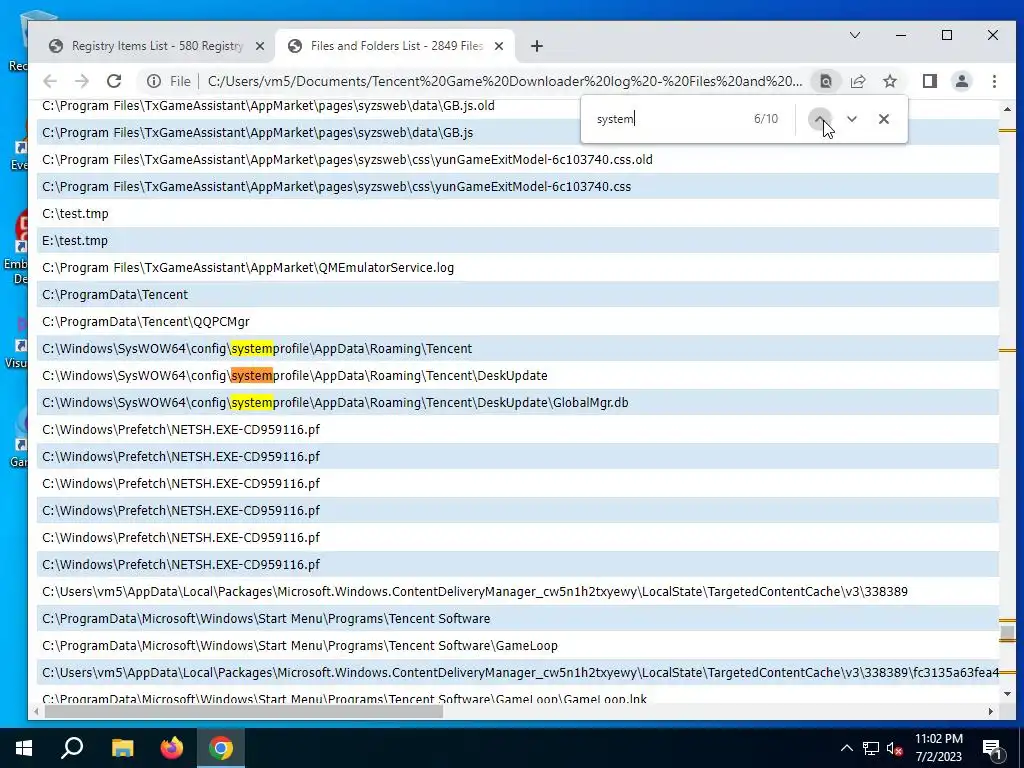Screen dimensions: 1024x768
Task: Click the vertical scrollbar down arrow
Action: pos(1007,694)
